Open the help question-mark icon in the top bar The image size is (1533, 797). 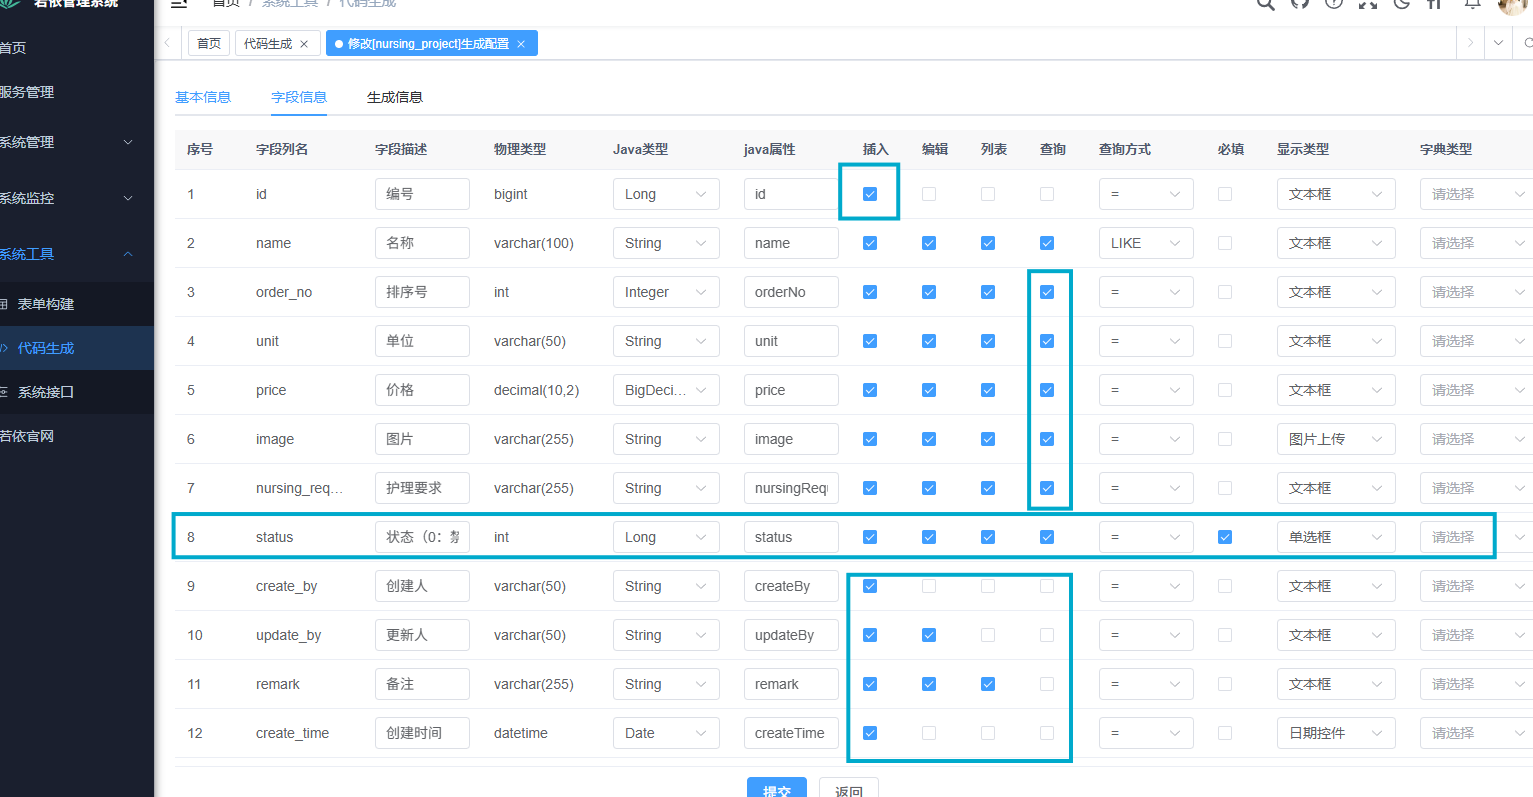point(1334,3)
